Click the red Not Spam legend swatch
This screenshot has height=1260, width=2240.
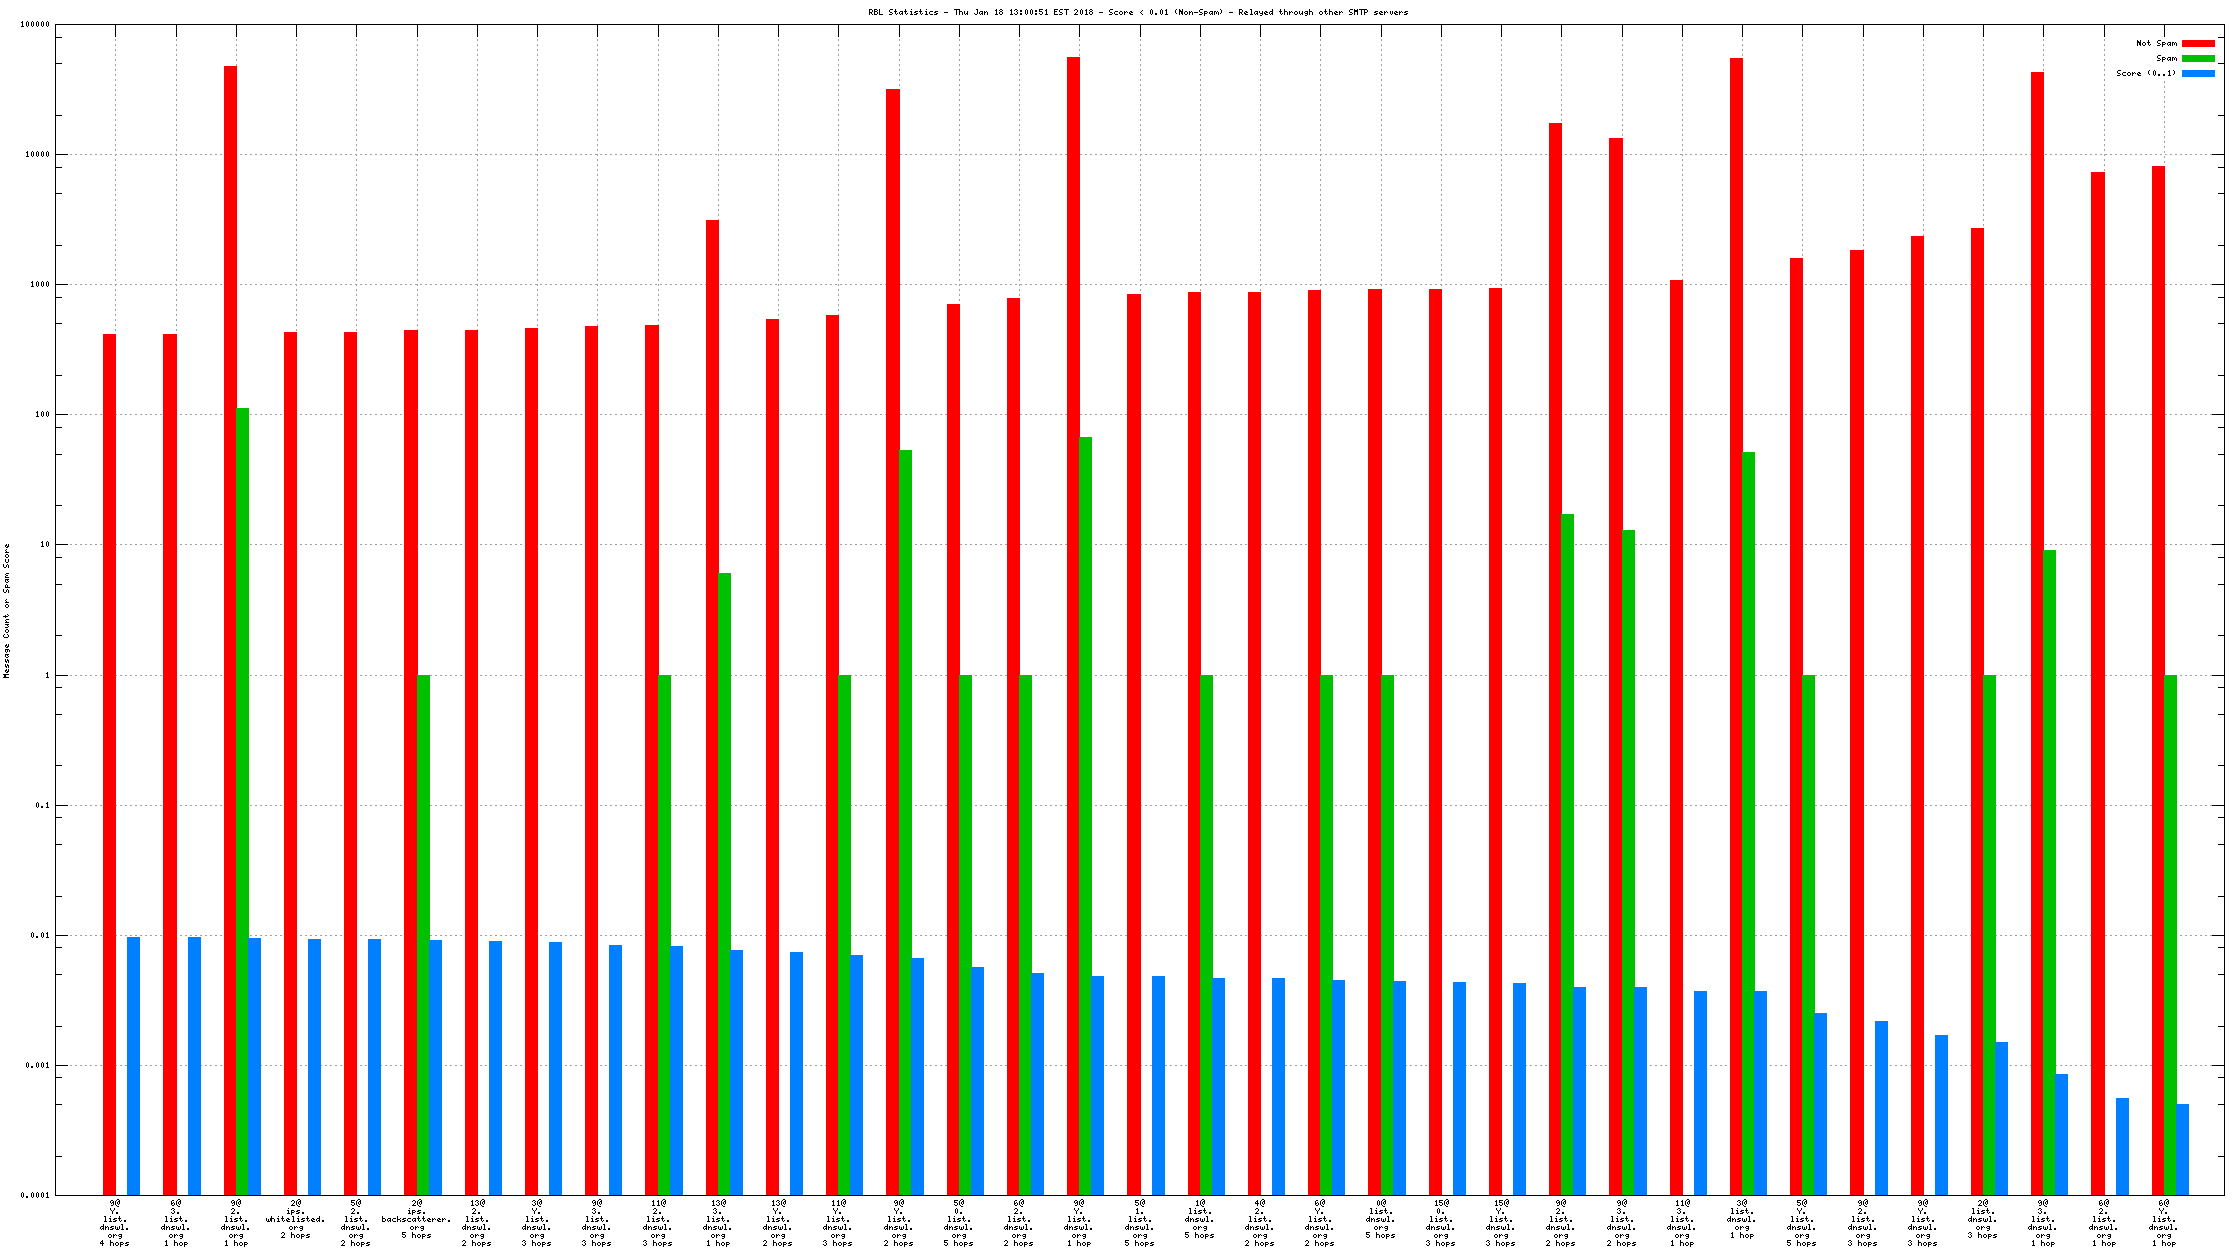(x=2198, y=43)
